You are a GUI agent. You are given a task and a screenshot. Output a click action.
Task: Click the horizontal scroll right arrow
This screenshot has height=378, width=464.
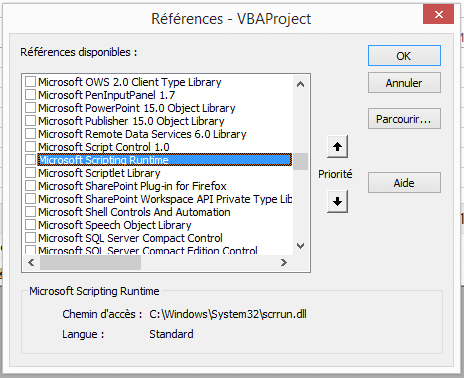[284, 263]
